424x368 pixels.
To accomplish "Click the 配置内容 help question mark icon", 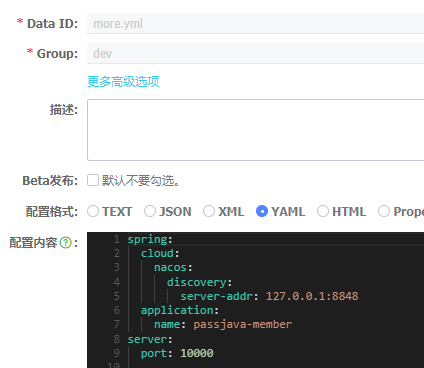I will point(66,242).
